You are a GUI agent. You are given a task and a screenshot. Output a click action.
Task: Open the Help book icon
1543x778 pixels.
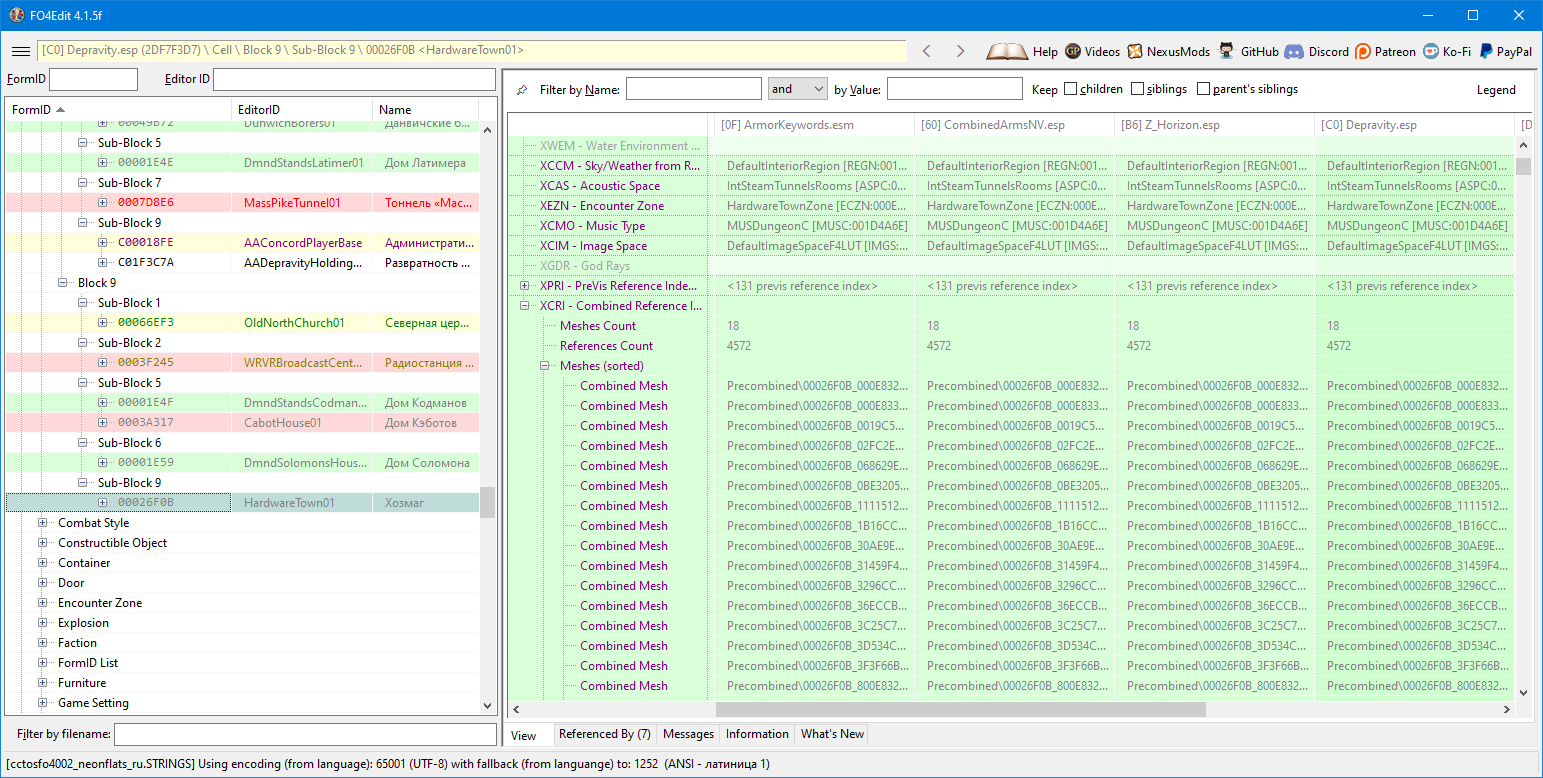coord(1007,51)
